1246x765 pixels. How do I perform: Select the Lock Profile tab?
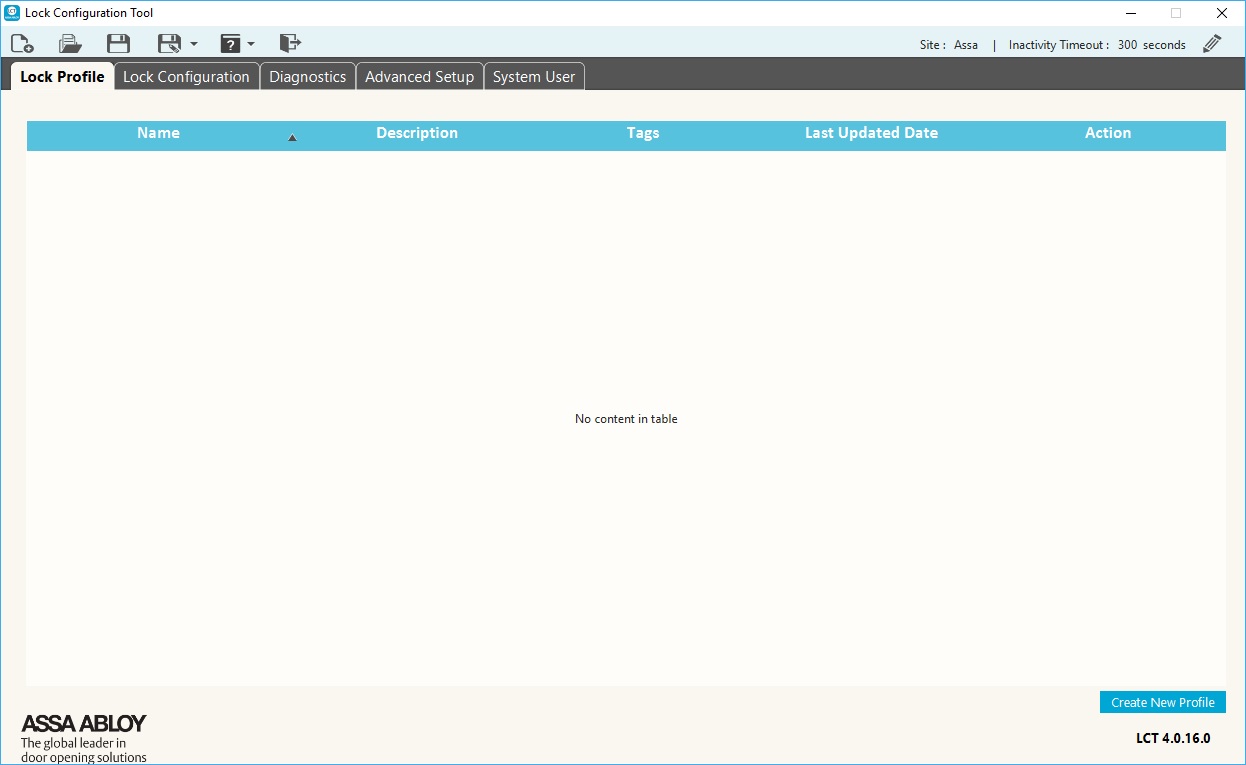pyautogui.click(x=62, y=77)
